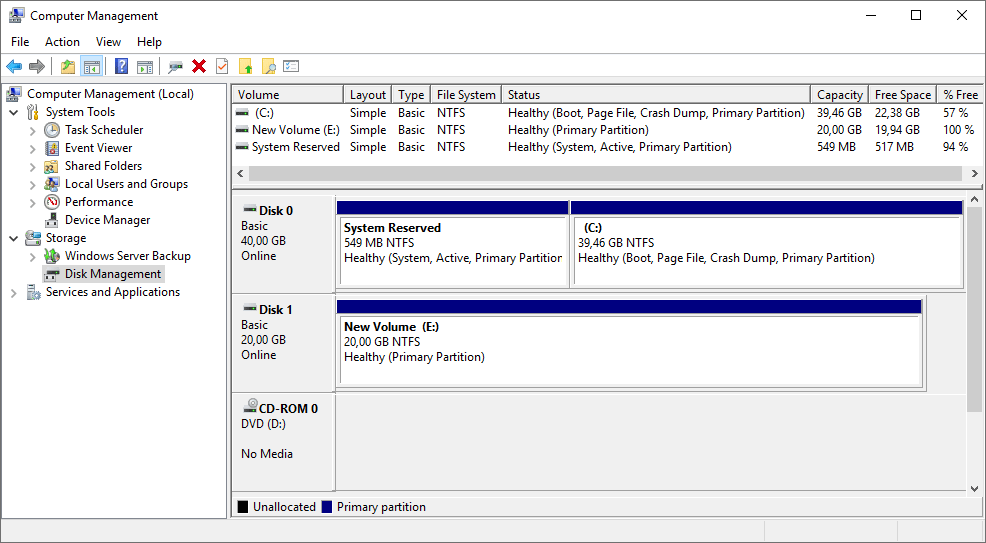The image size is (986, 543).
Task: Expand the Performance node
Action: [33, 203]
